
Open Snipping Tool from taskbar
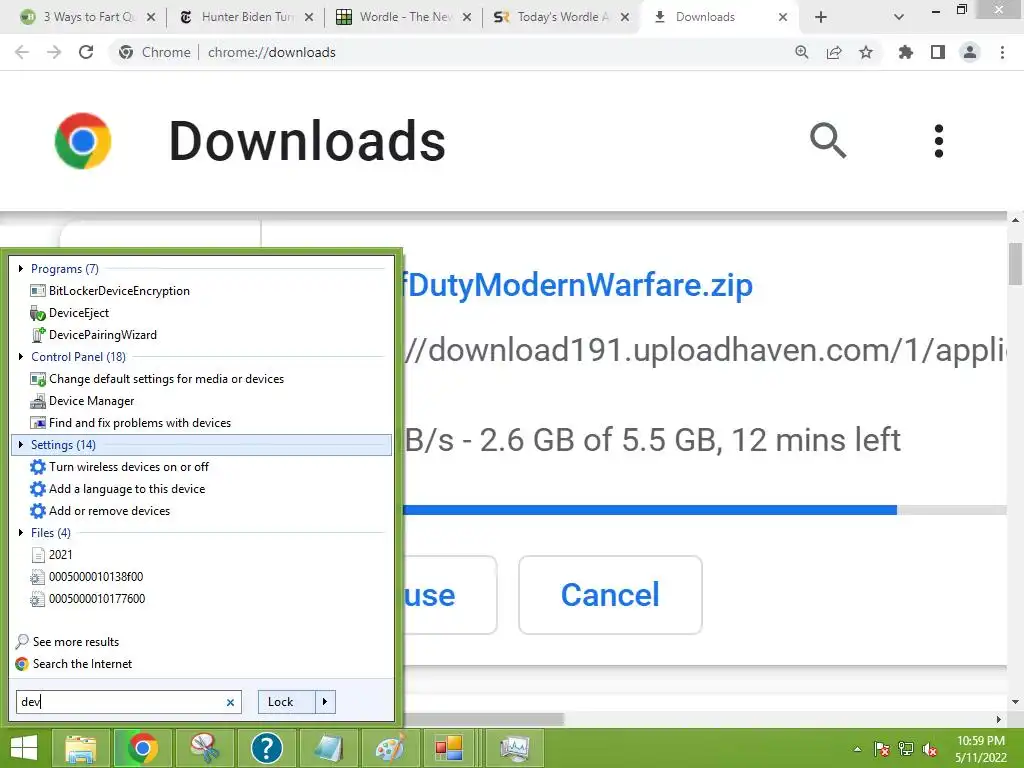[204, 748]
